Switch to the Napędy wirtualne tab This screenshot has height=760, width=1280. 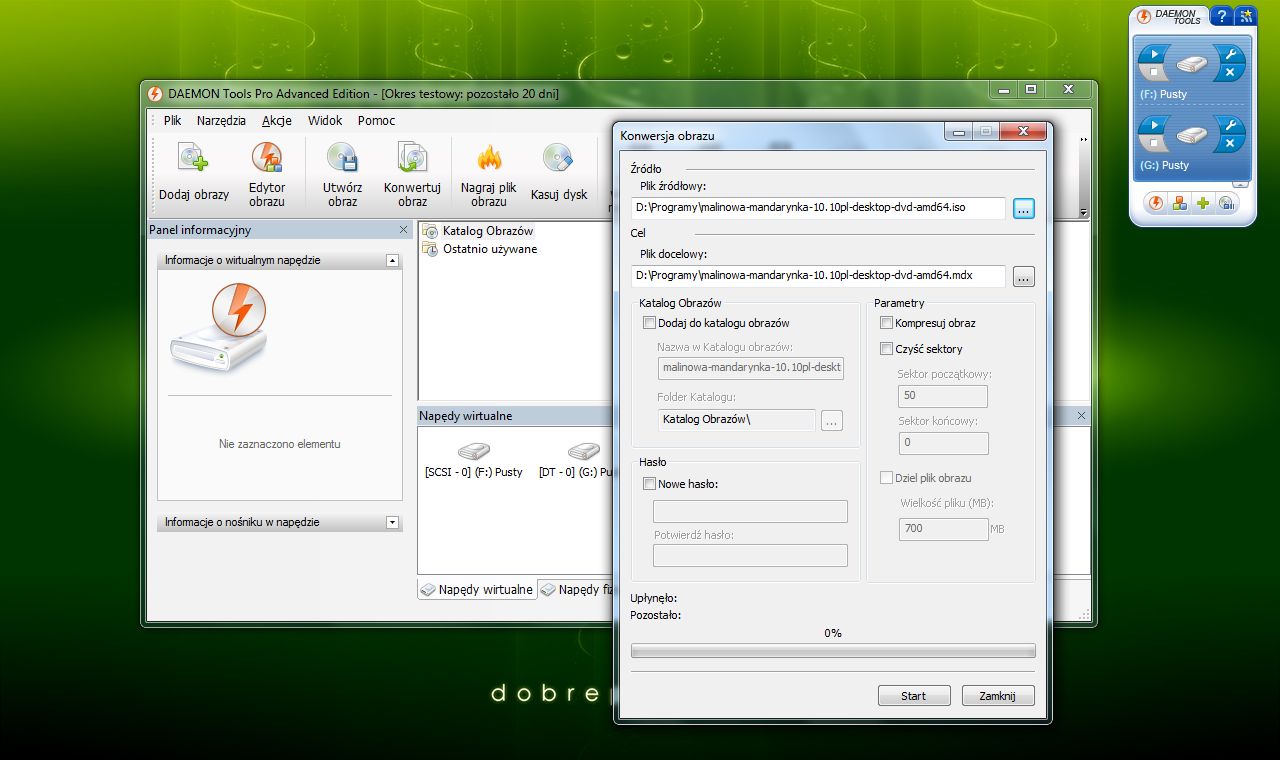477,589
